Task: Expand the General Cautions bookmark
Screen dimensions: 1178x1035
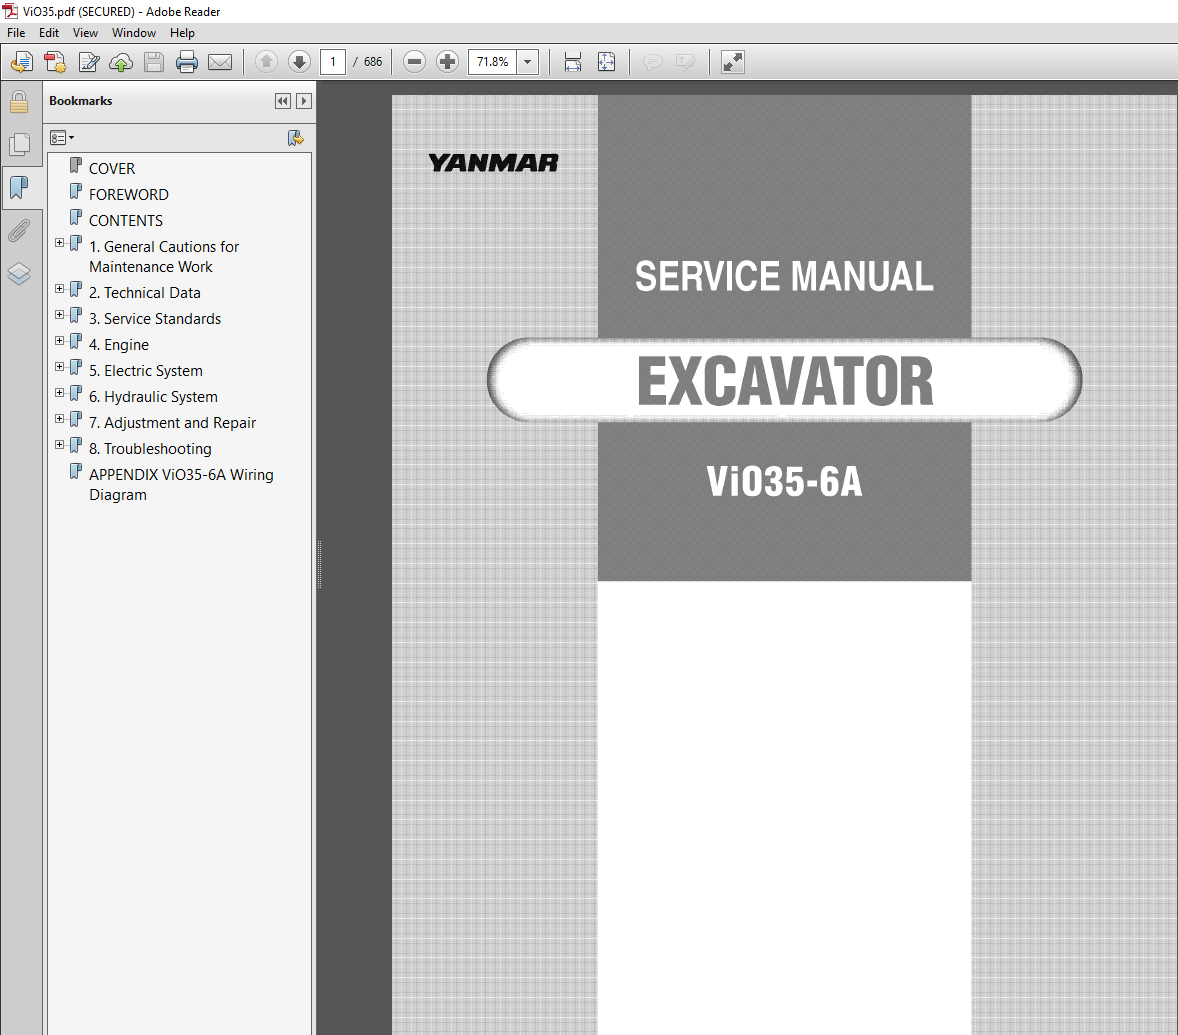Action: pyautogui.click(x=59, y=243)
